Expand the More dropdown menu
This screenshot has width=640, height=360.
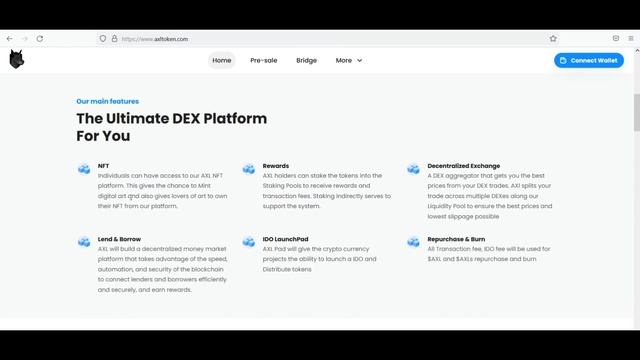(x=349, y=60)
